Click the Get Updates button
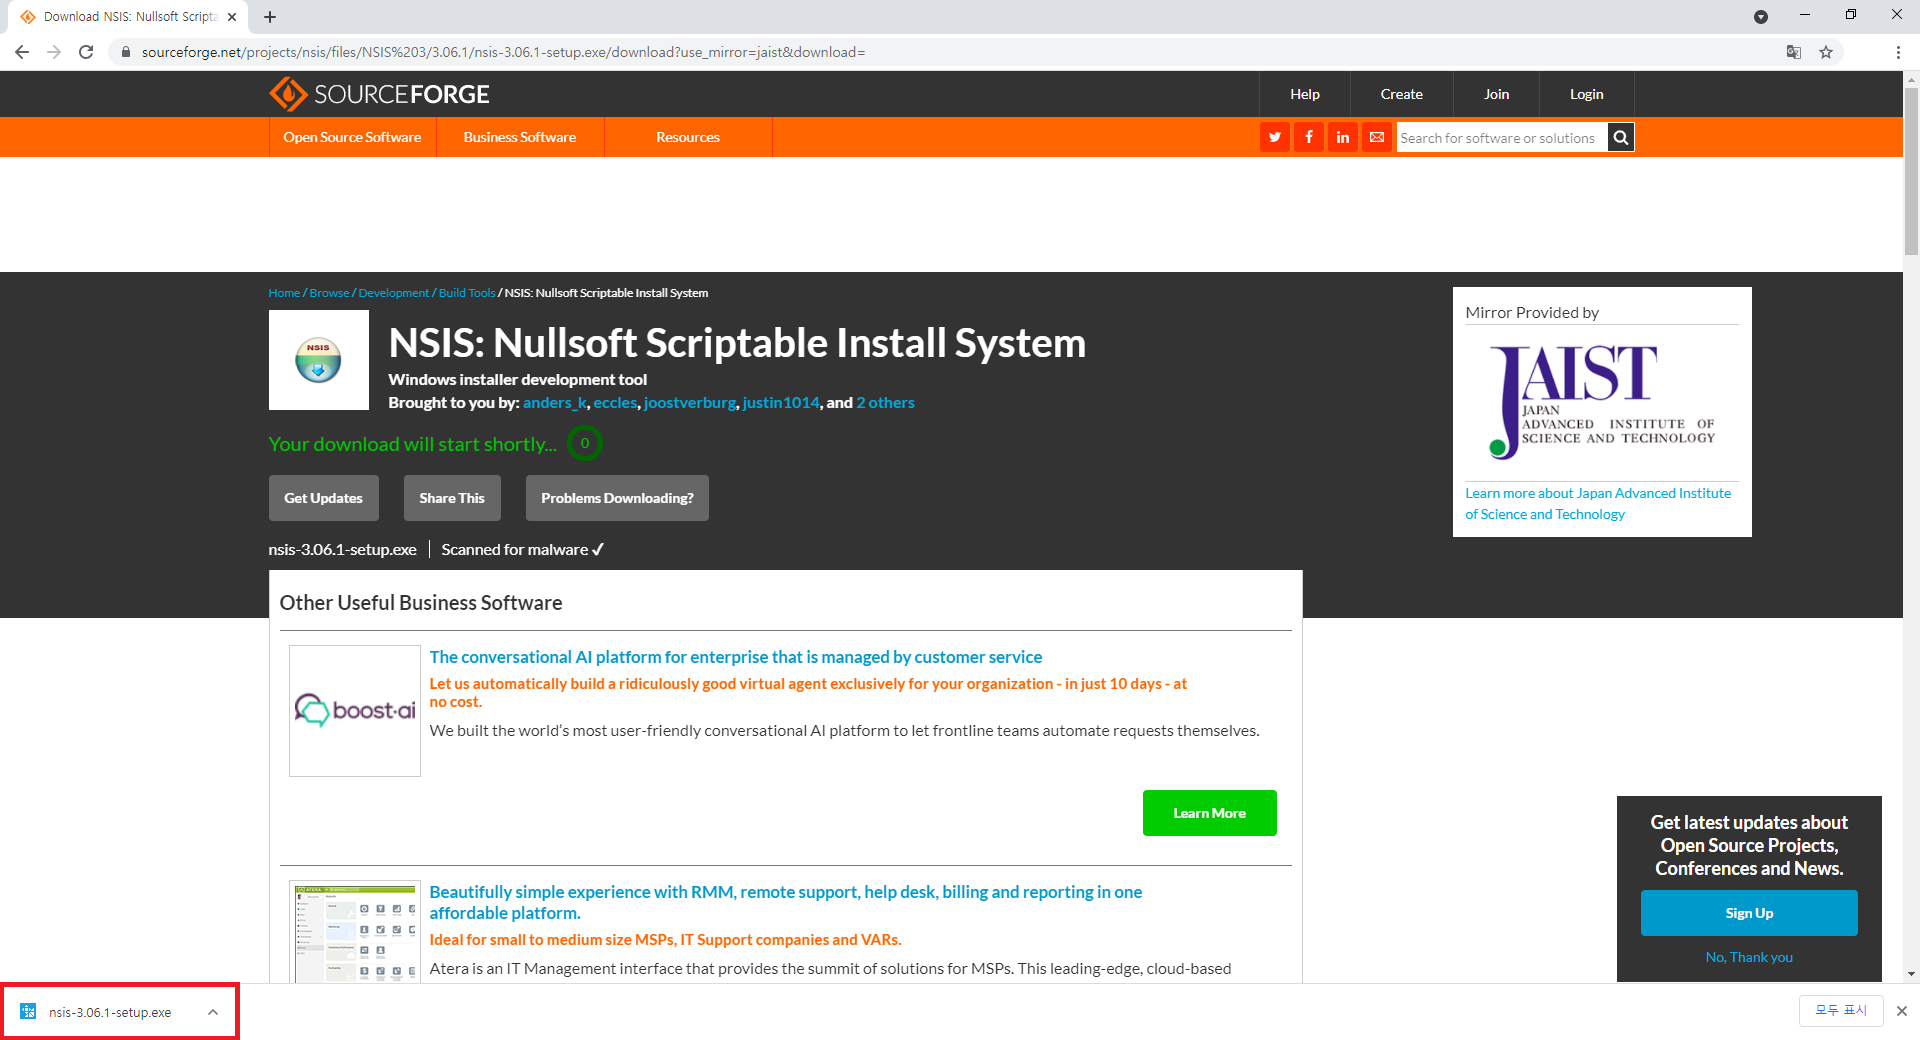1920x1040 pixels. [x=323, y=498]
